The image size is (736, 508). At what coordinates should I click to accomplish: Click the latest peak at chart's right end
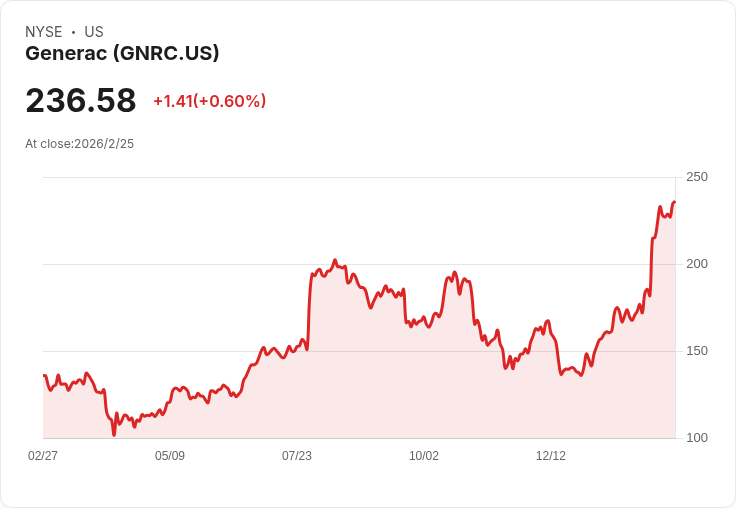click(674, 202)
